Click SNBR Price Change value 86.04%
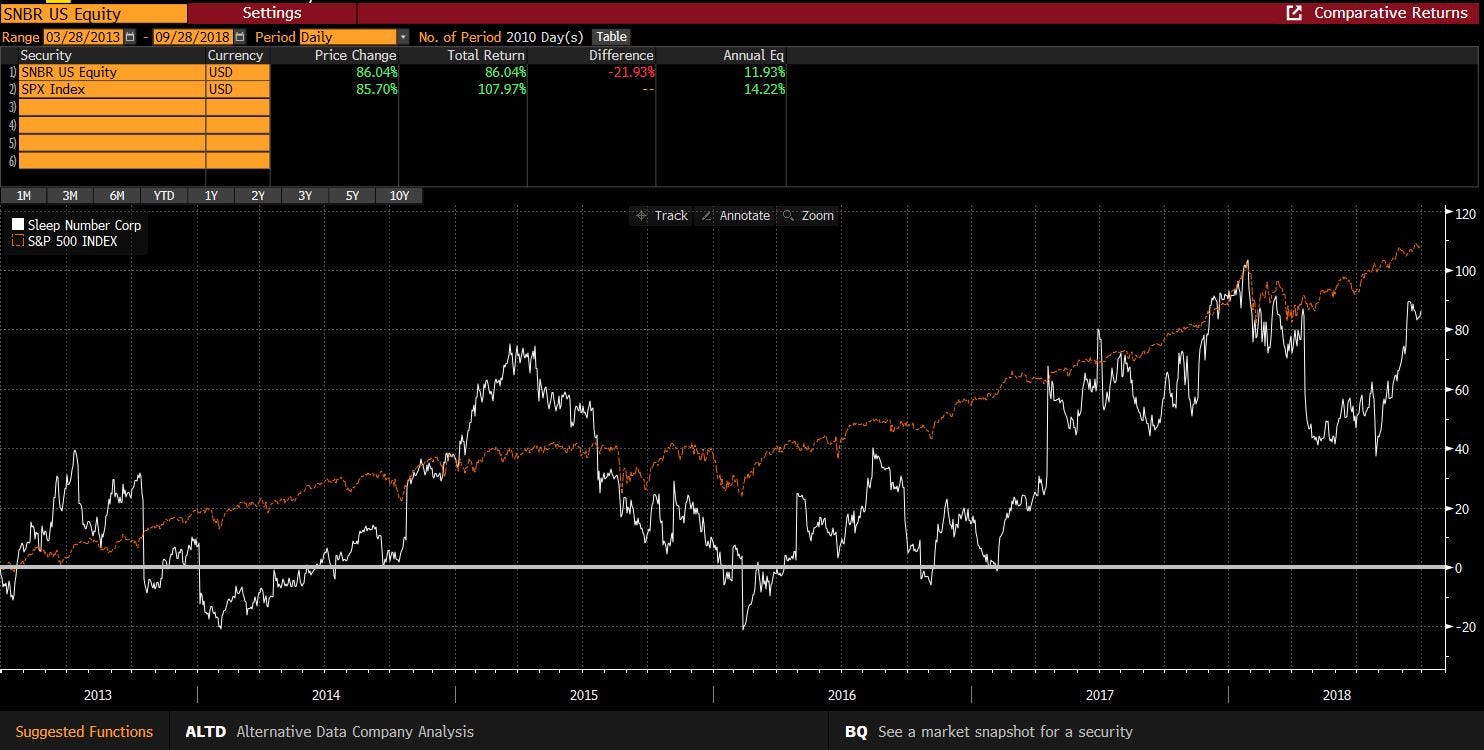This screenshot has width=1484, height=750. (376, 72)
